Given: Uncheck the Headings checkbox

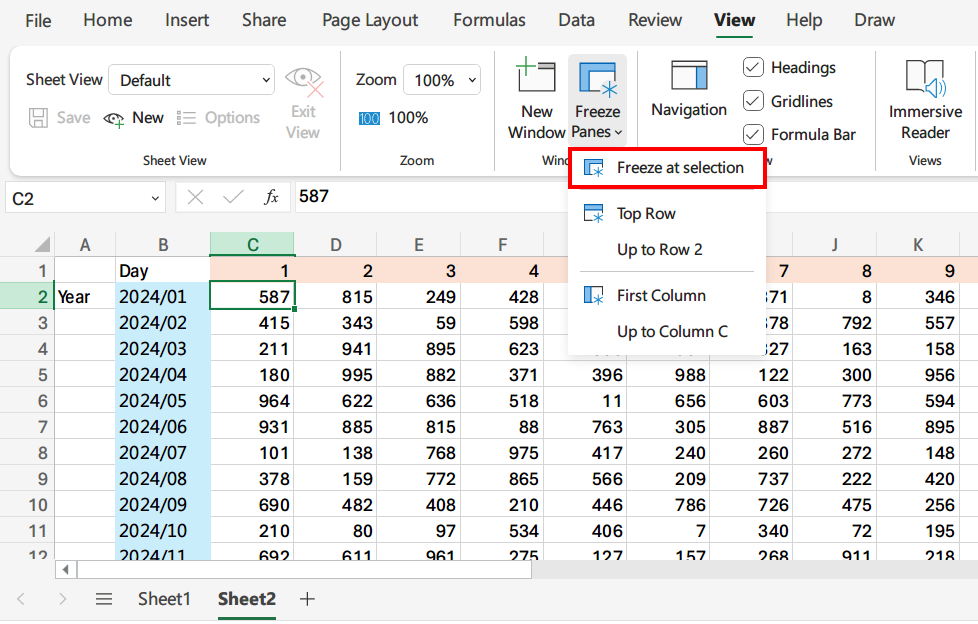Looking at the screenshot, I should (x=752, y=67).
